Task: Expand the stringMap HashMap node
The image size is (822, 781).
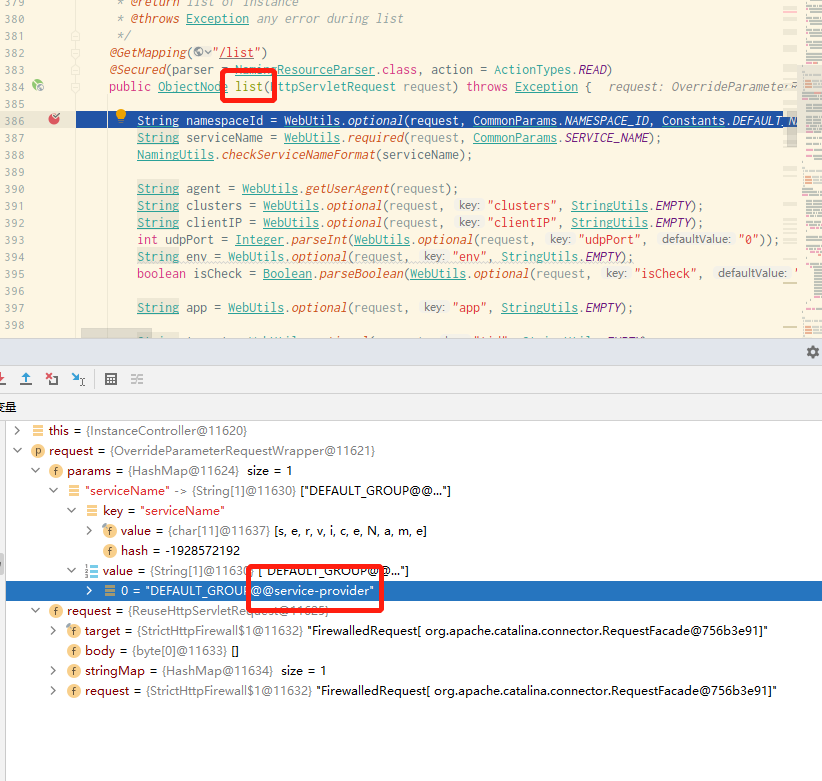Action: click(53, 670)
